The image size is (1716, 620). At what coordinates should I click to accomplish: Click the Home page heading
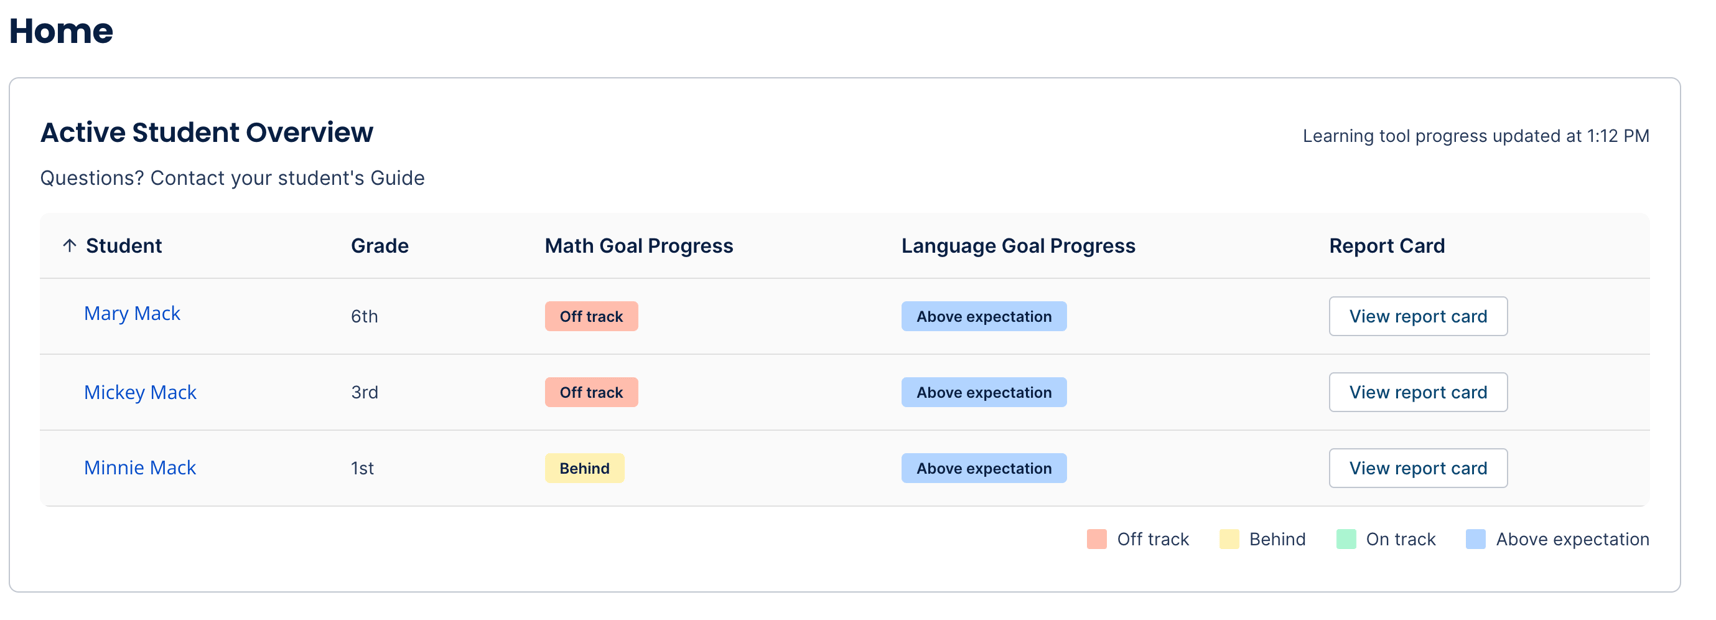[61, 31]
